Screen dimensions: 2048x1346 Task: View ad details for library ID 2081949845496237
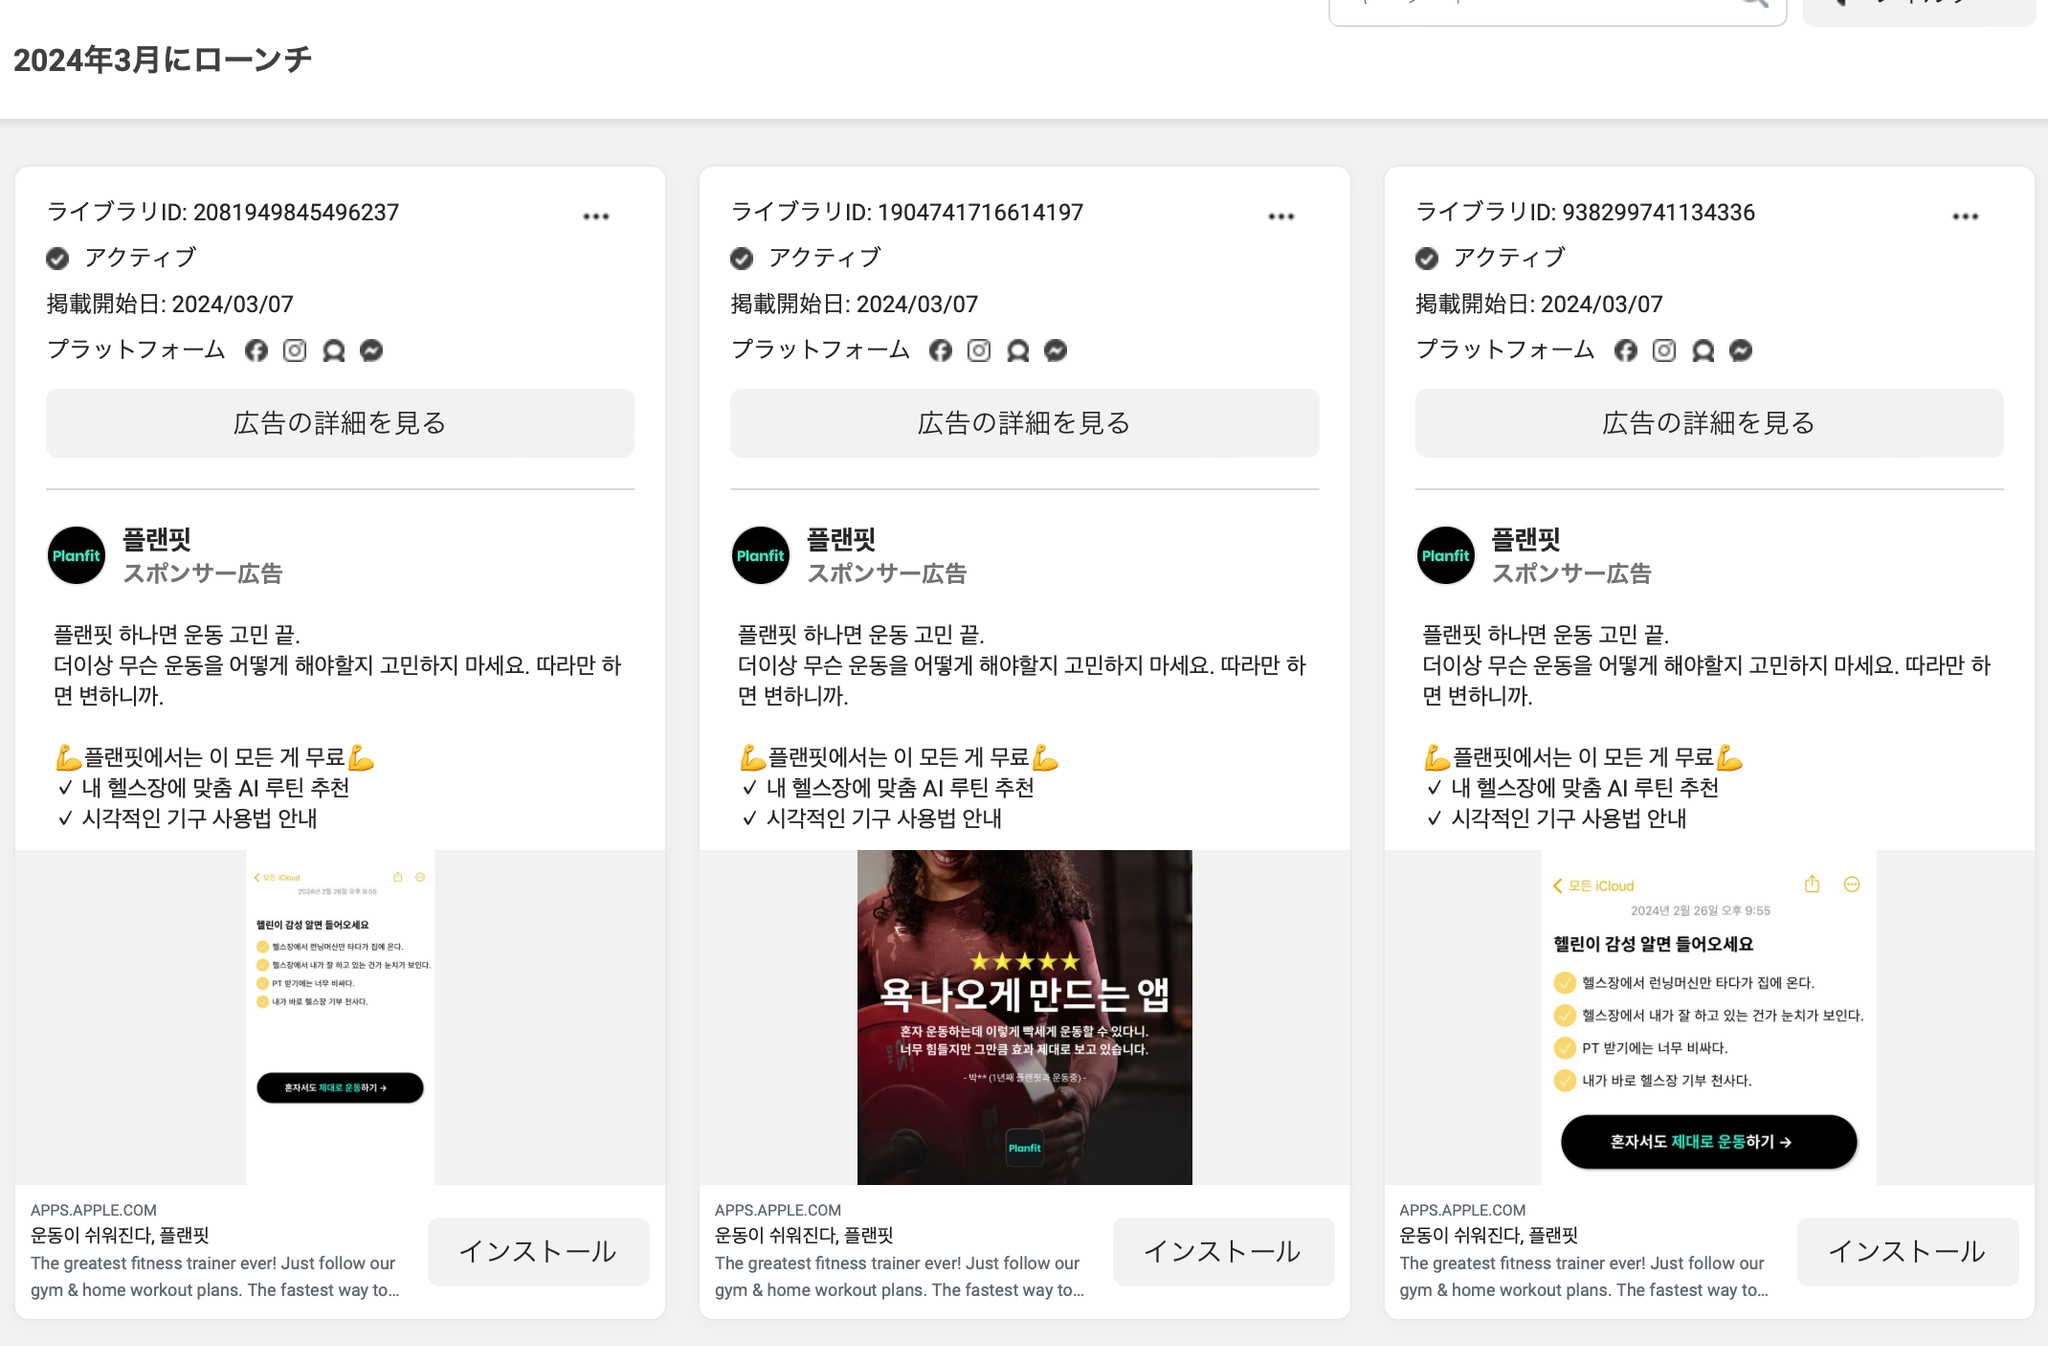pyautogui.click(x=340, y=423)
